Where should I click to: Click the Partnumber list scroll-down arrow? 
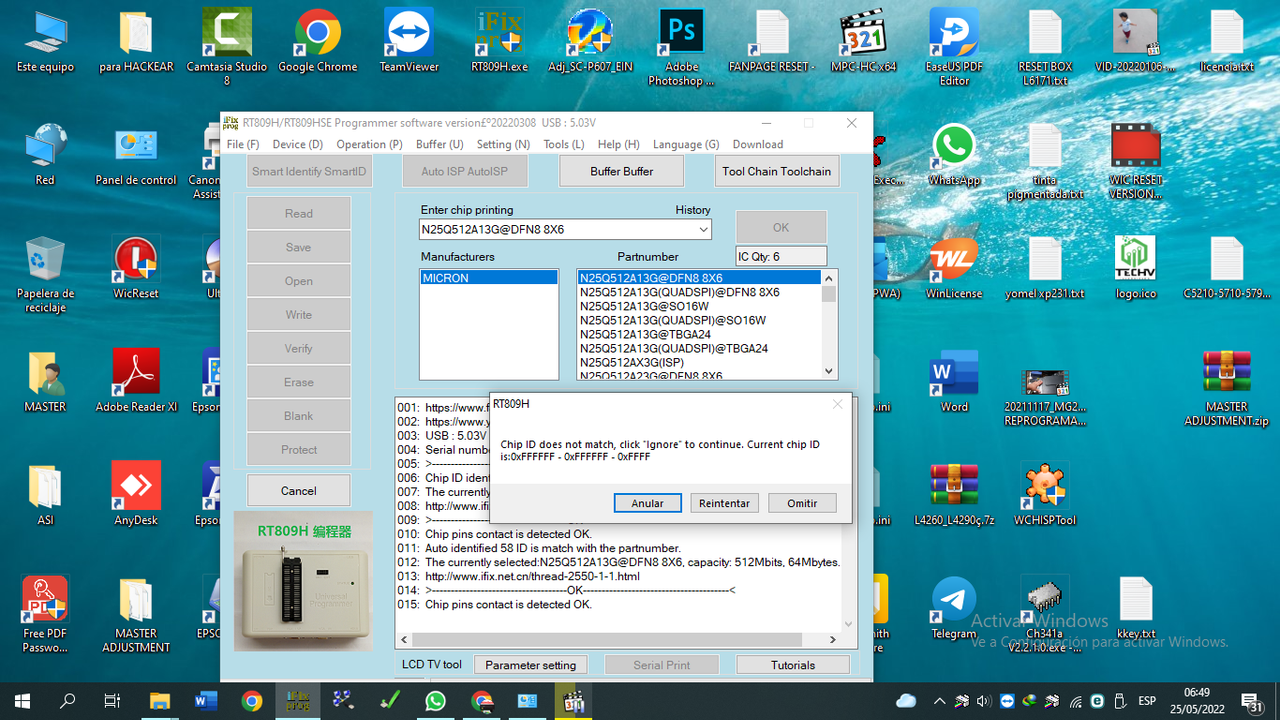829,371
